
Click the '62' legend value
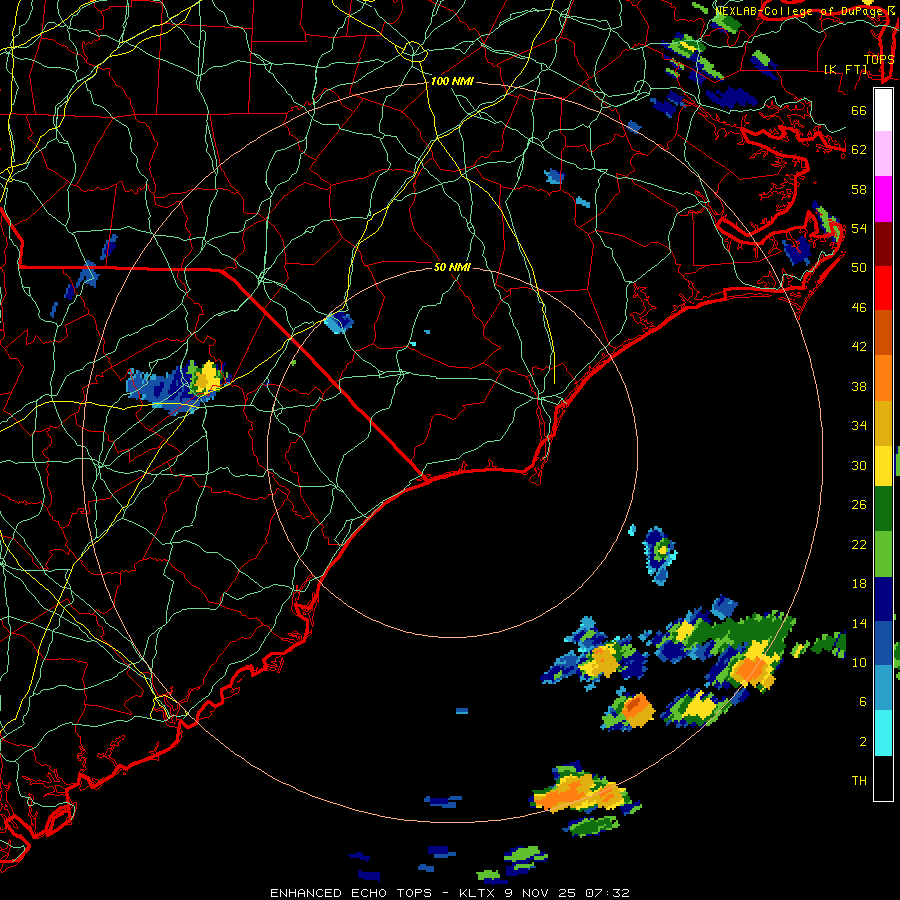pos(859,149)
